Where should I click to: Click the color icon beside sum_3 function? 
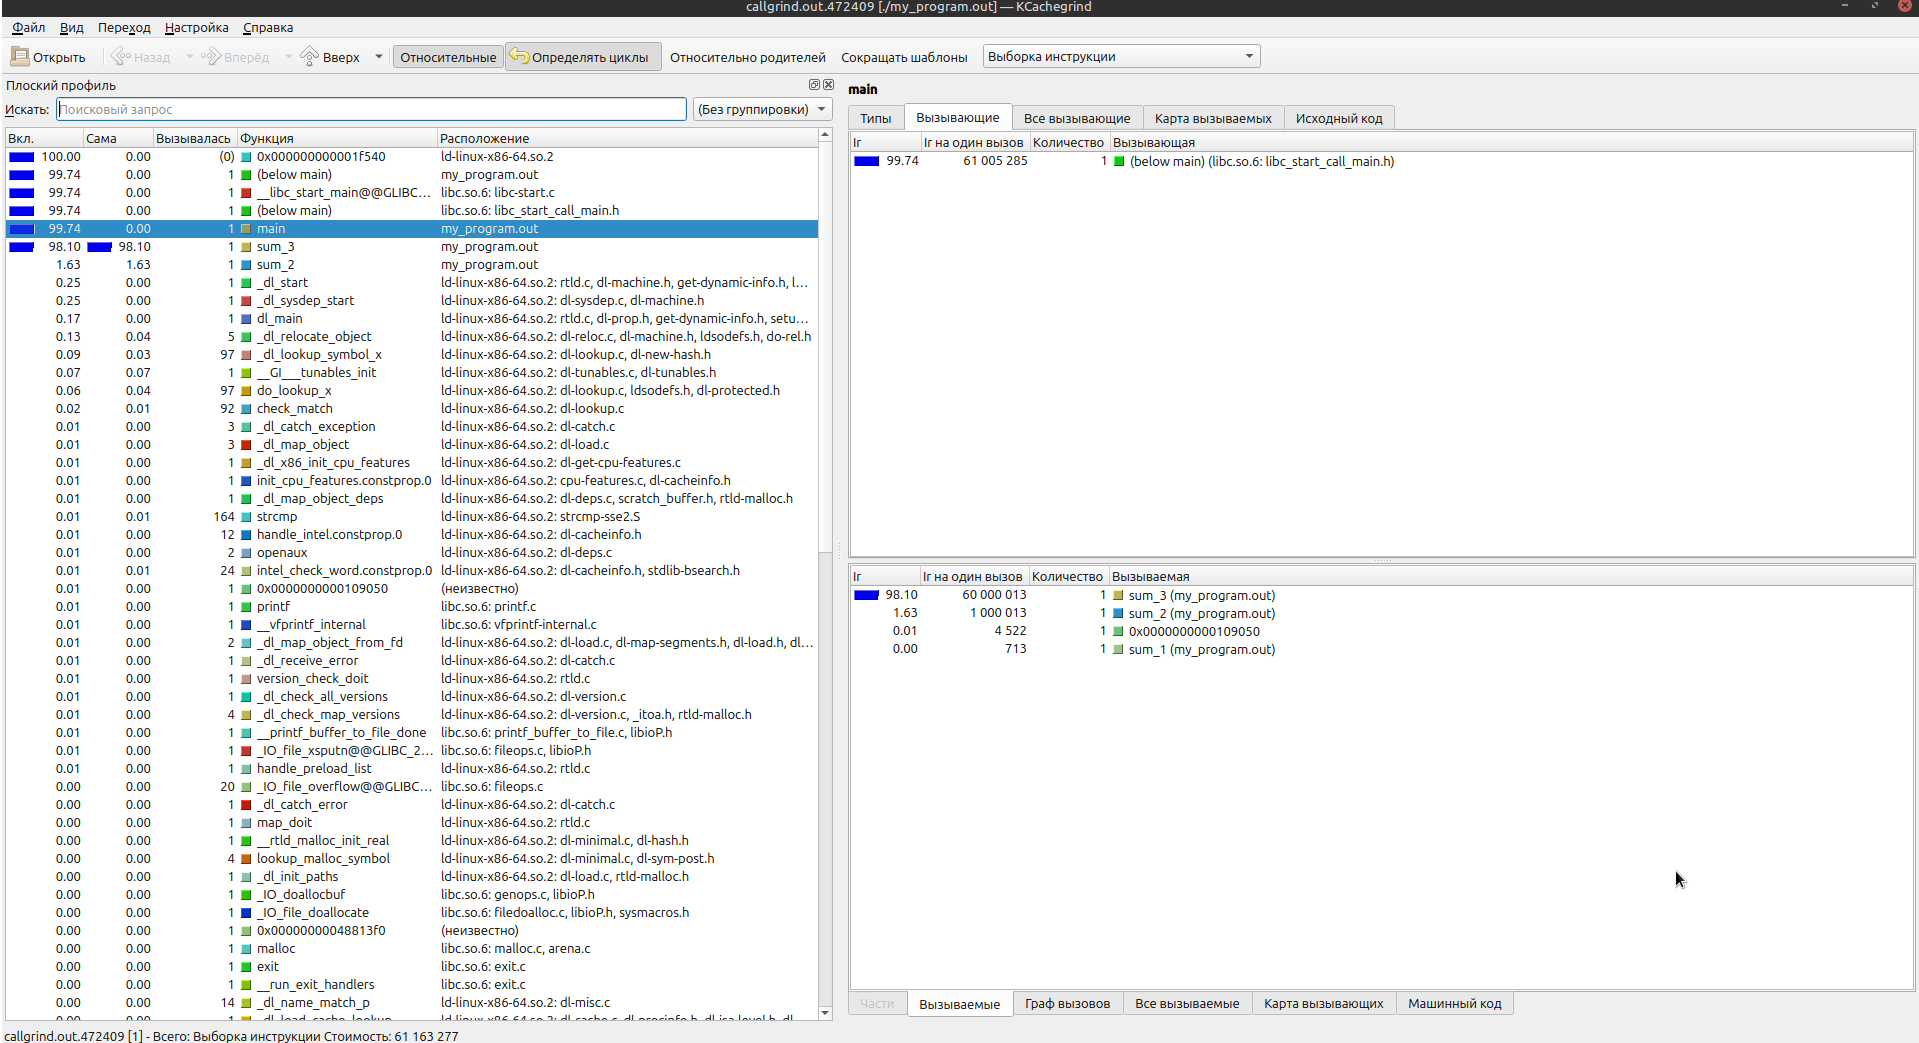pyautogui.click(x=246, y=247)
